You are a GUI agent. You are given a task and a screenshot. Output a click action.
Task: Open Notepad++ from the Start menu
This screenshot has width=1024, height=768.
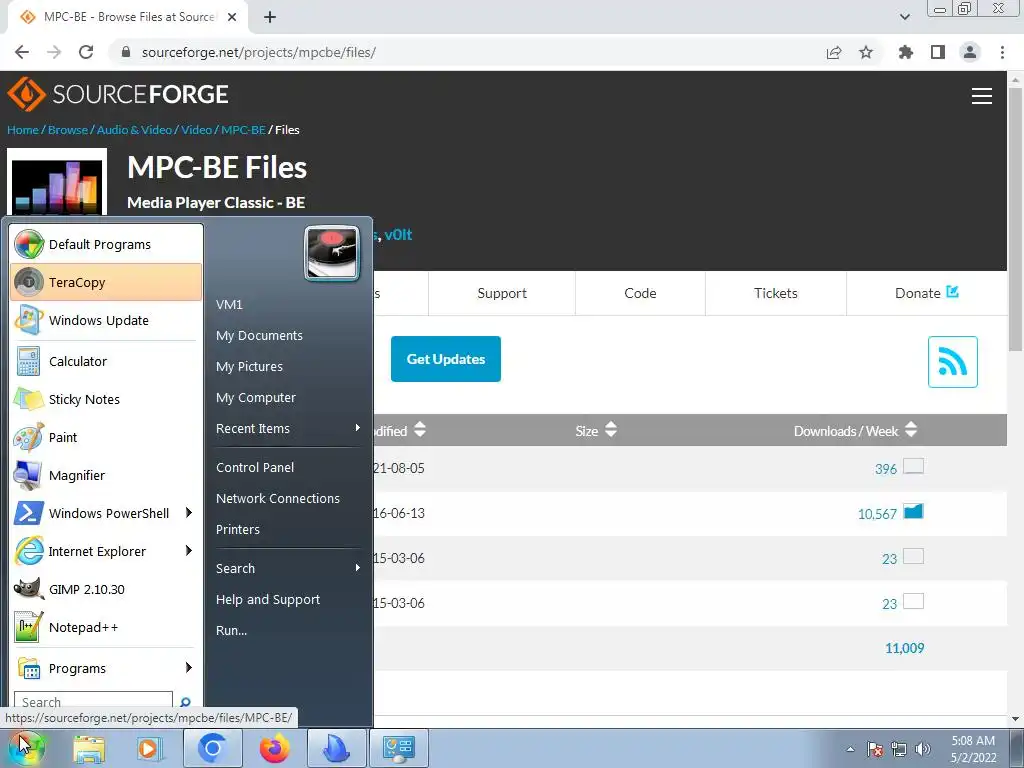pos(106,627)
